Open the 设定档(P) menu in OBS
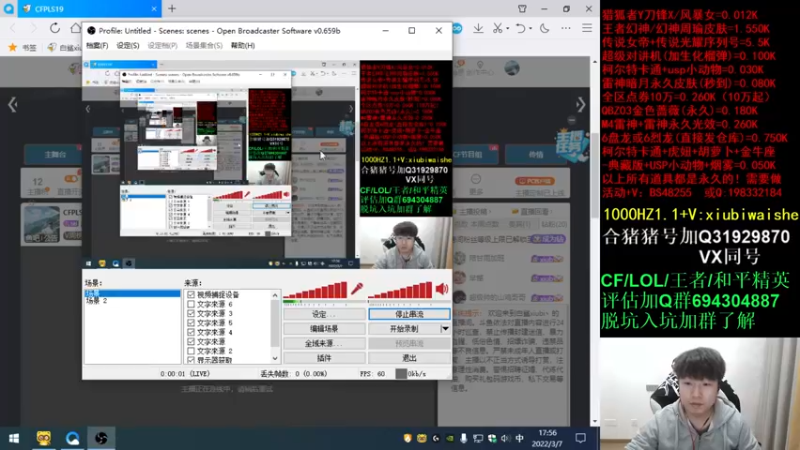The width and height of the screenshot is (800, 450). [x=162, y=45]
